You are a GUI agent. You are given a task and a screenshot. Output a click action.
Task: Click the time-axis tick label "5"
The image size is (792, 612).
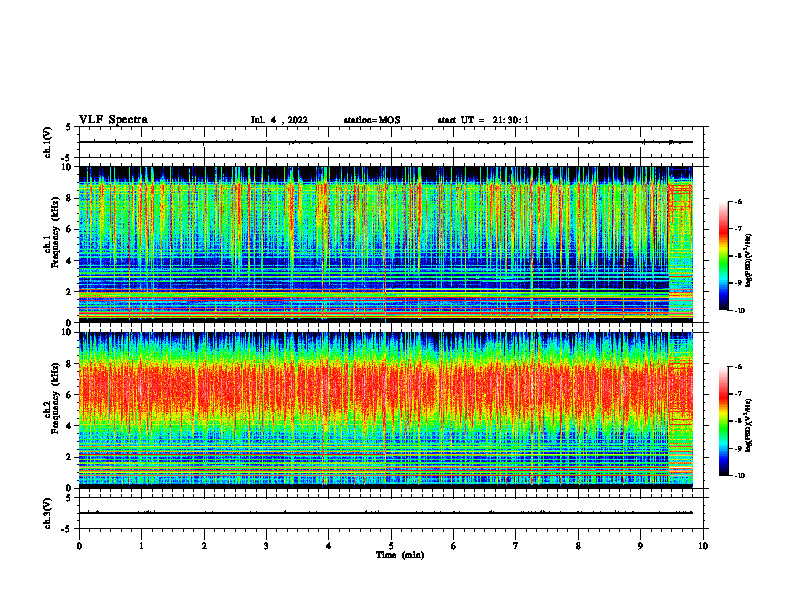click(x=391, y=546)
